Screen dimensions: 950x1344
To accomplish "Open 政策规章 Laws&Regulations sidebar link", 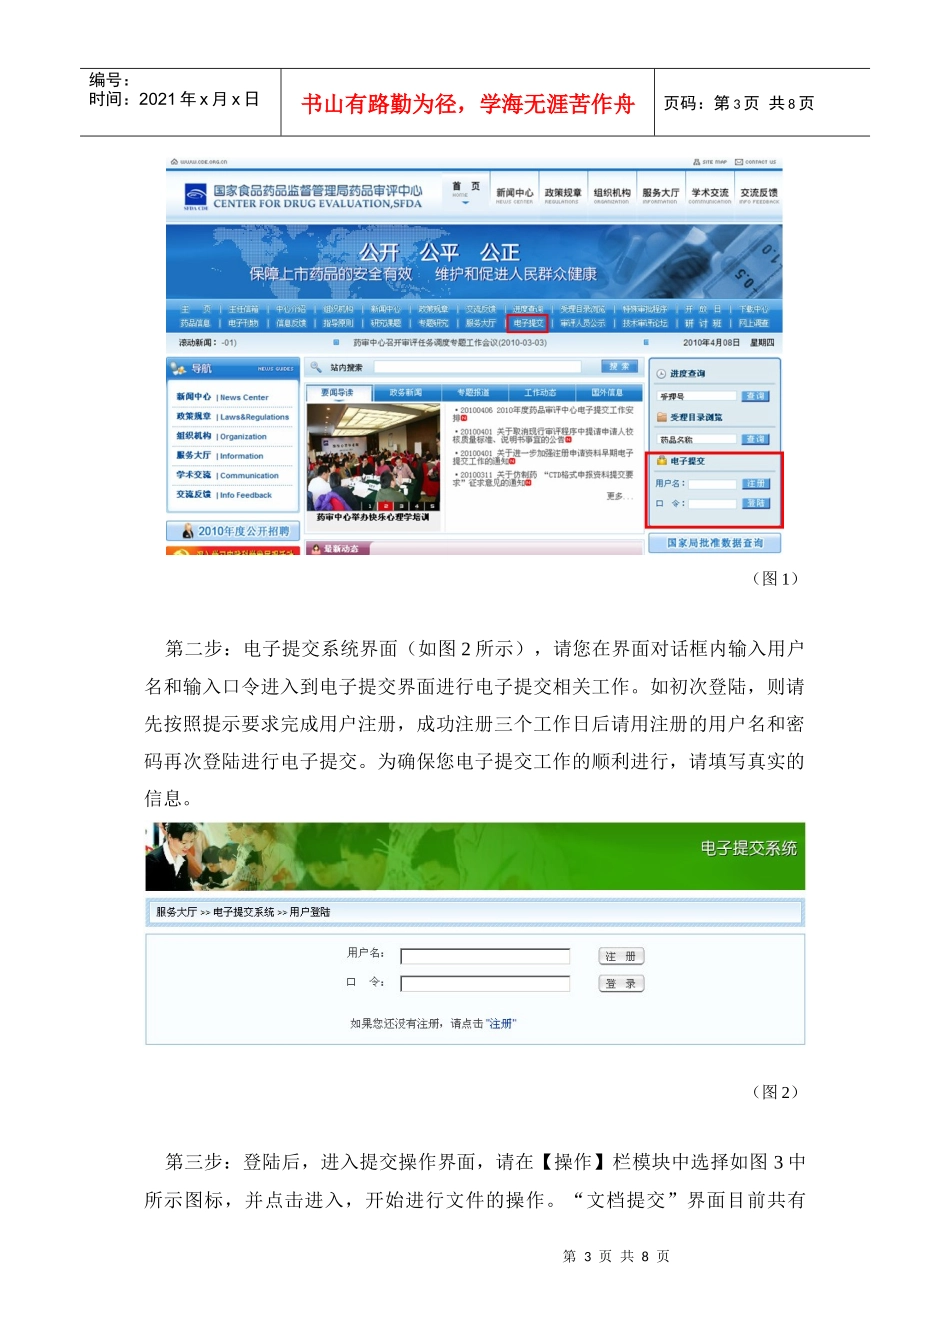I will [232, 417].
